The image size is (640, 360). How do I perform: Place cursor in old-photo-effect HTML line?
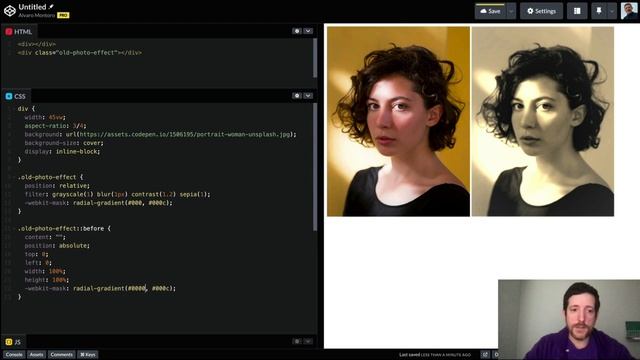(80, 53)
